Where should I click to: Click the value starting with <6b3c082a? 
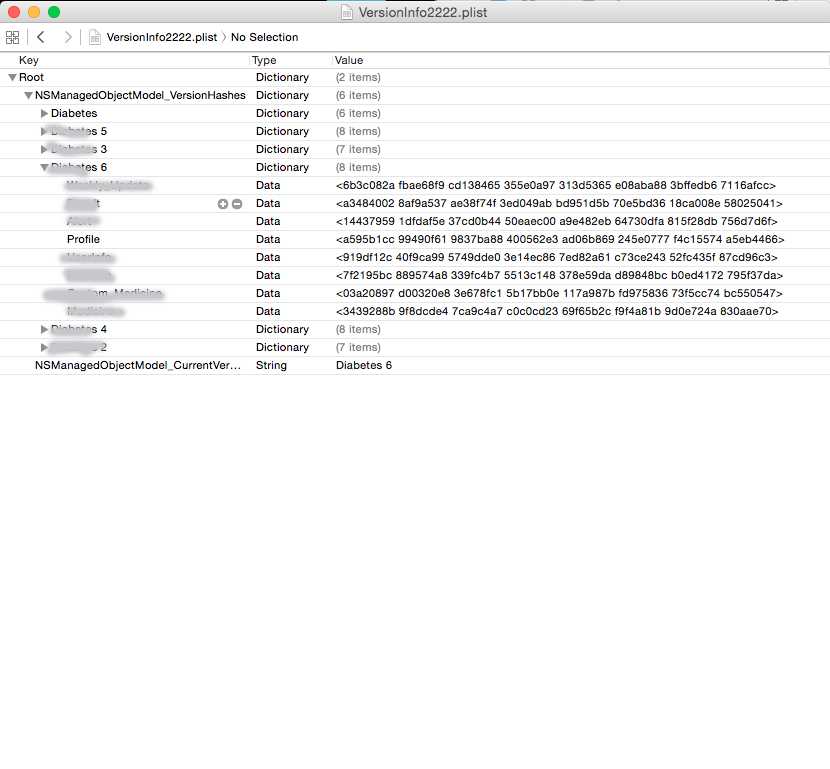click(556, 185)
